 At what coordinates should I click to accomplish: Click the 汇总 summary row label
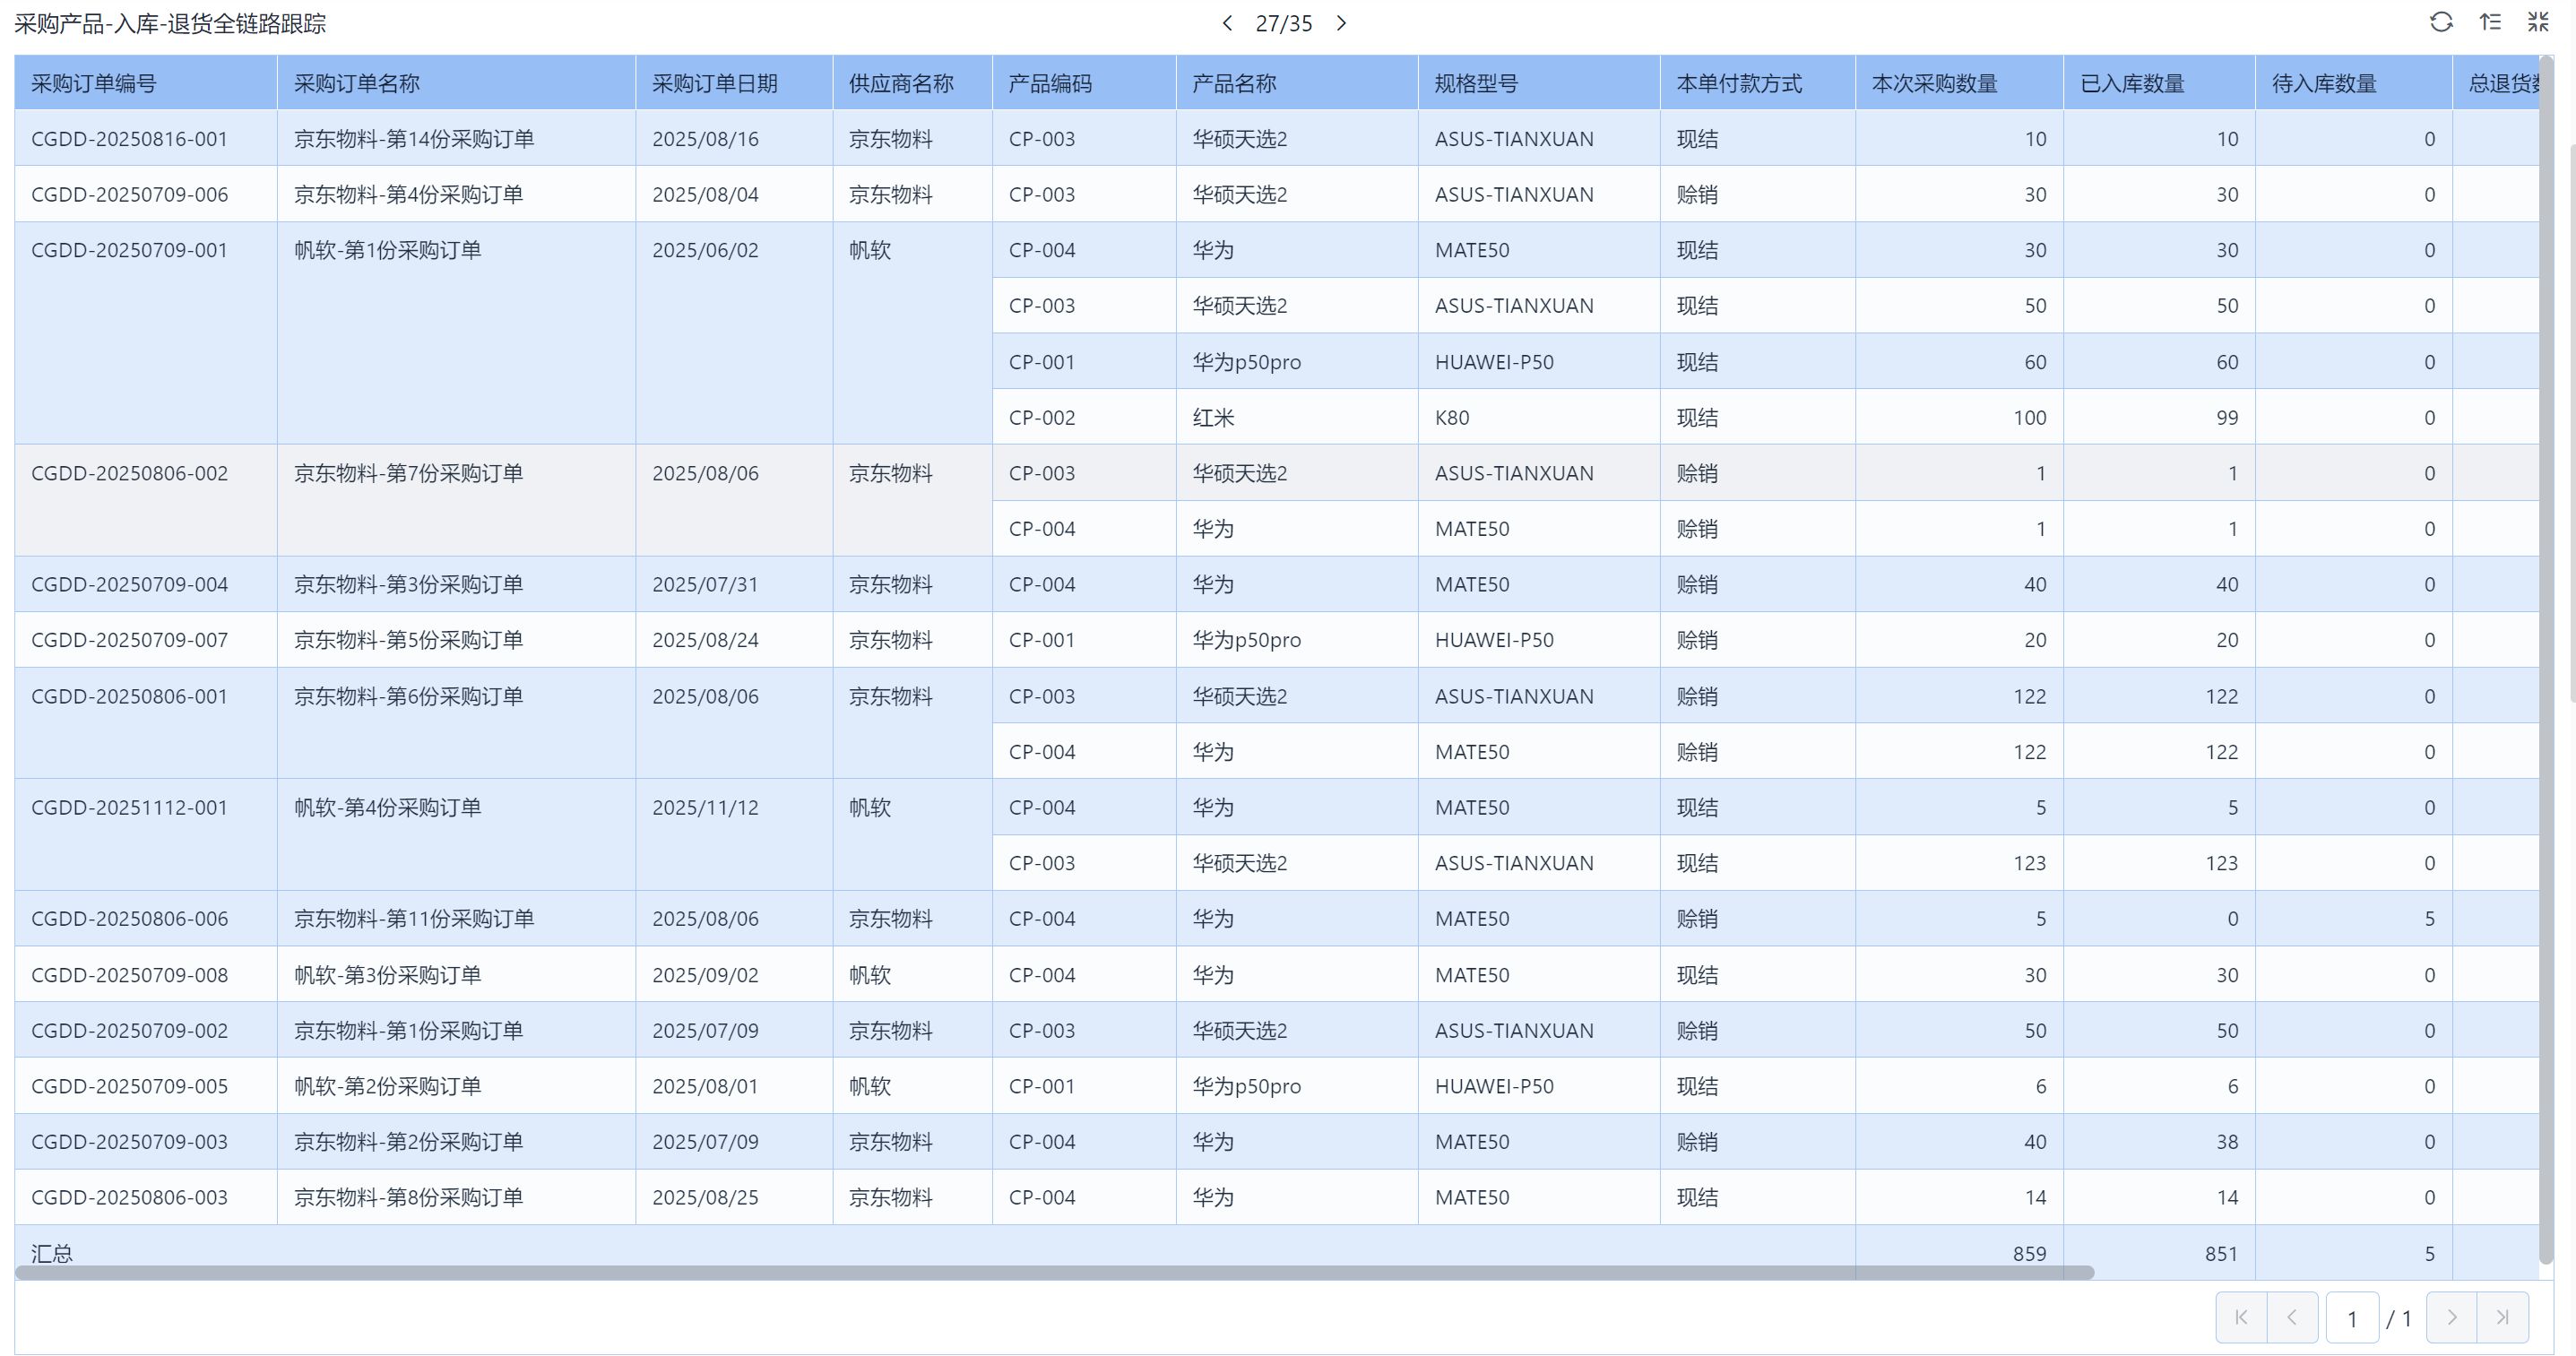click(52, 1252)
